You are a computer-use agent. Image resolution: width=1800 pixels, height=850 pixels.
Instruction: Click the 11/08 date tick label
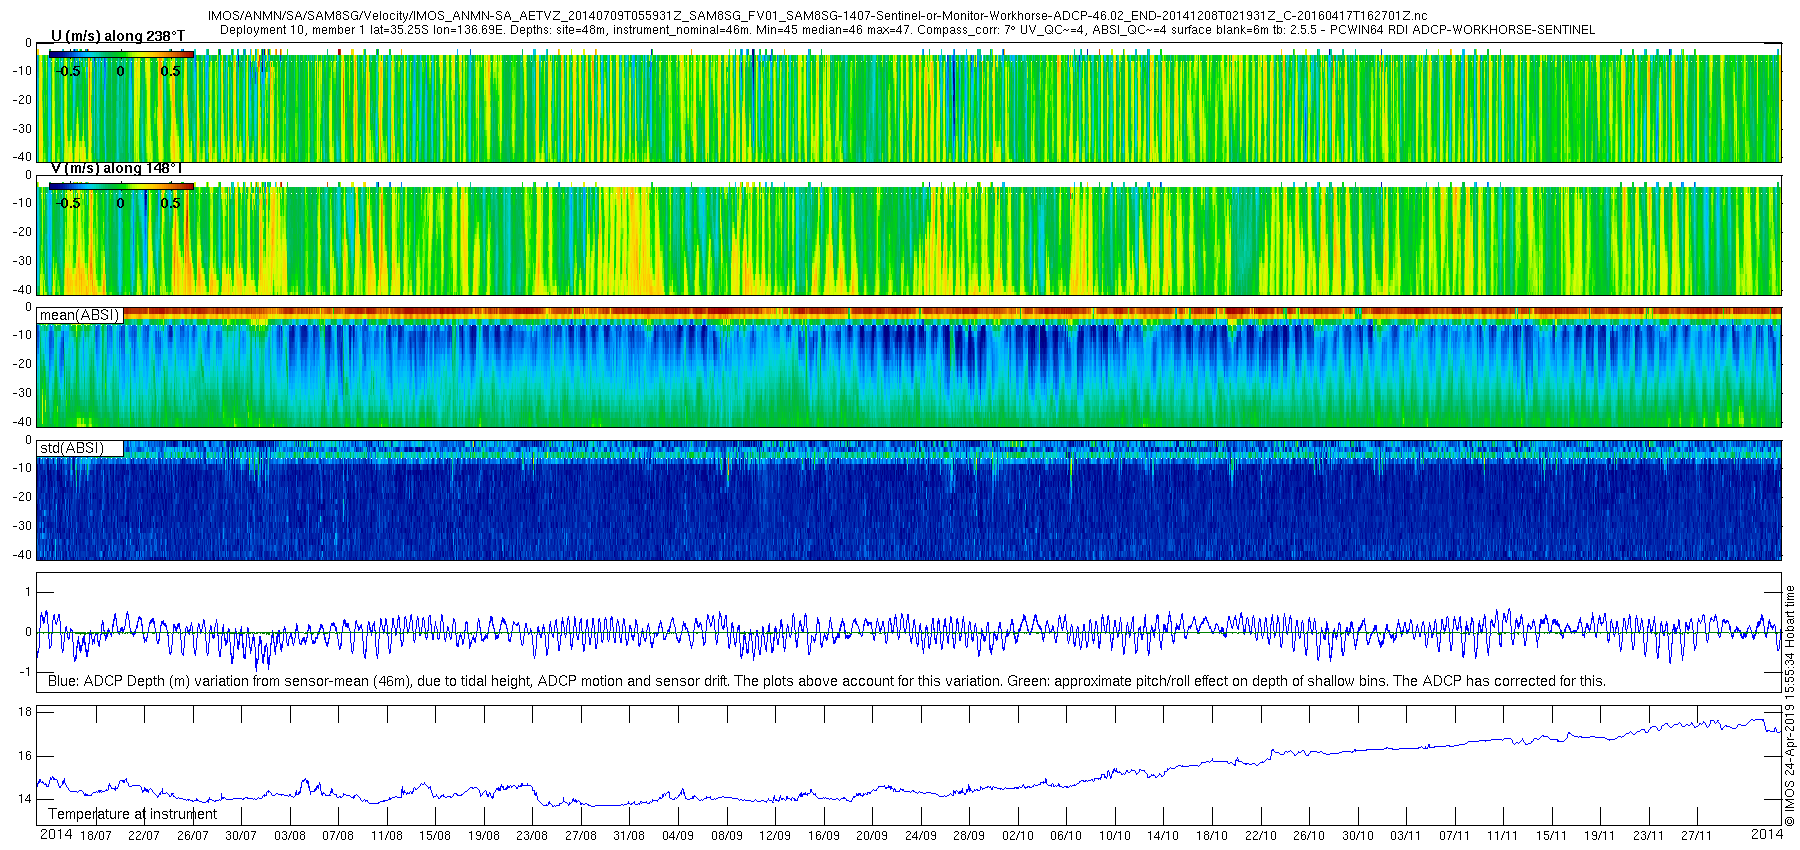pyautogui.click(x=387, y=836)
